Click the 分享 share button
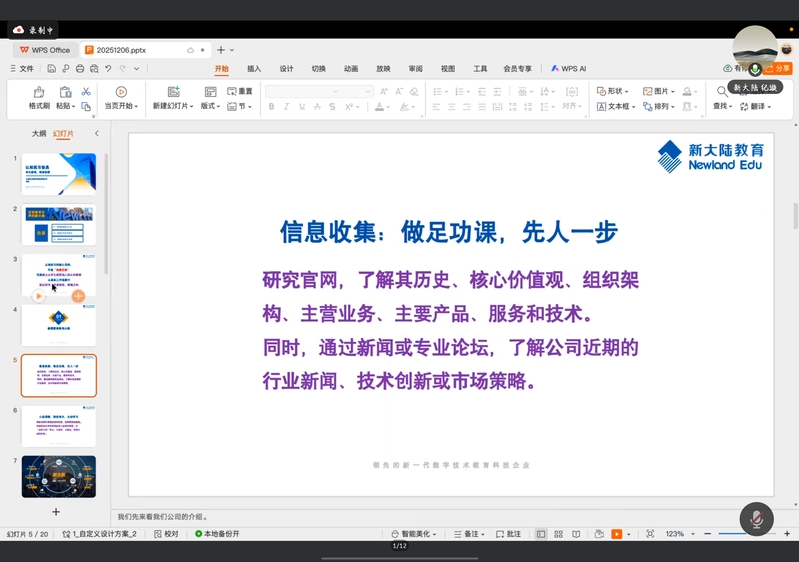This screenshot has width=799, height=562. 778,69
